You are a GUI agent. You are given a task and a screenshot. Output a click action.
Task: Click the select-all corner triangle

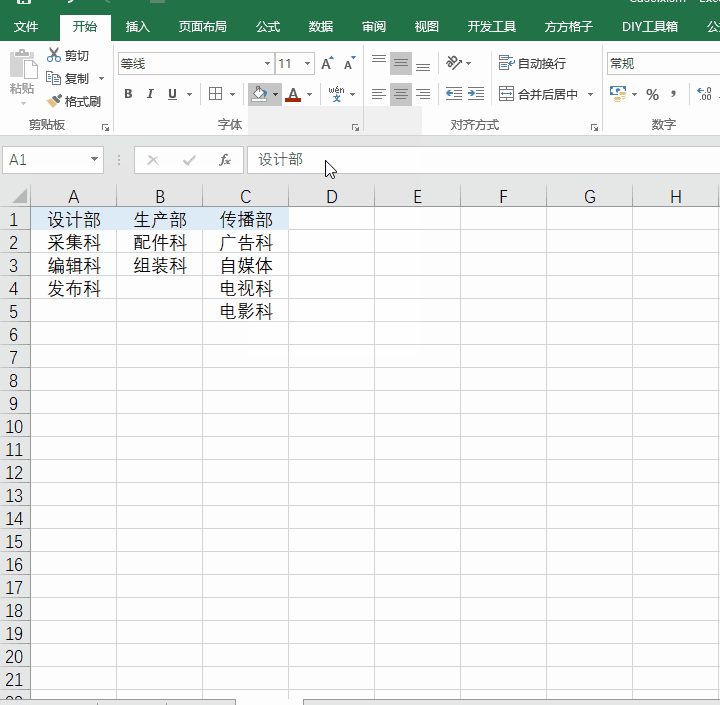click(19, 196)
